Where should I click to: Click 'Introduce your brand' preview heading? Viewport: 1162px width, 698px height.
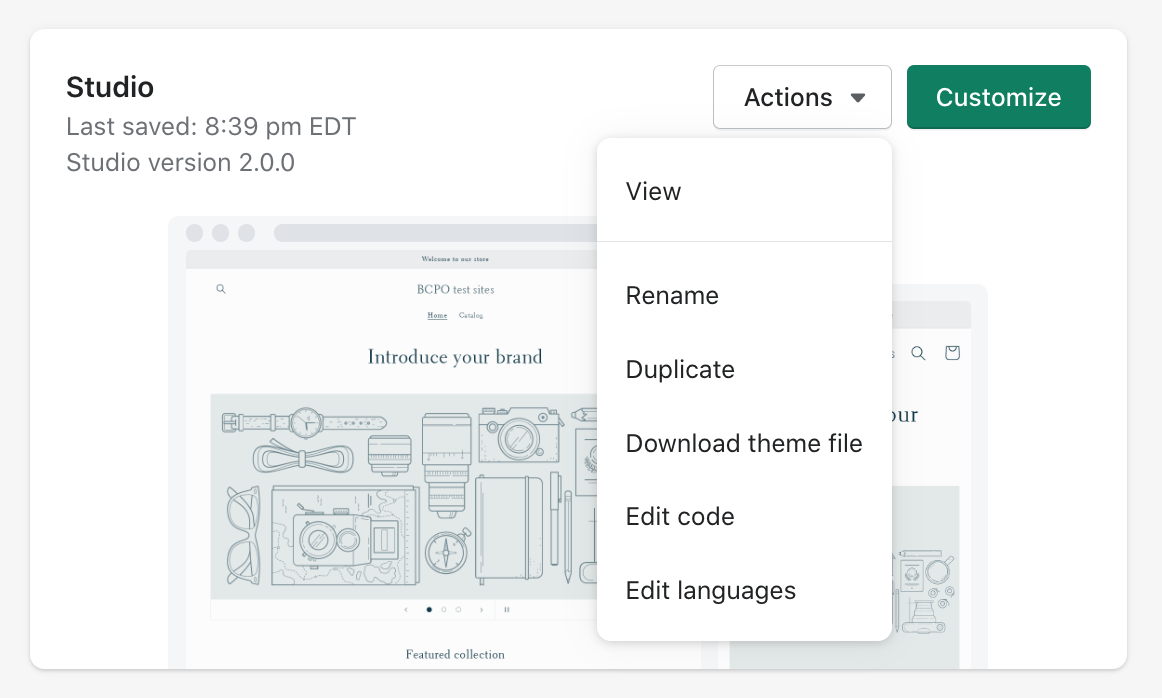455,357
